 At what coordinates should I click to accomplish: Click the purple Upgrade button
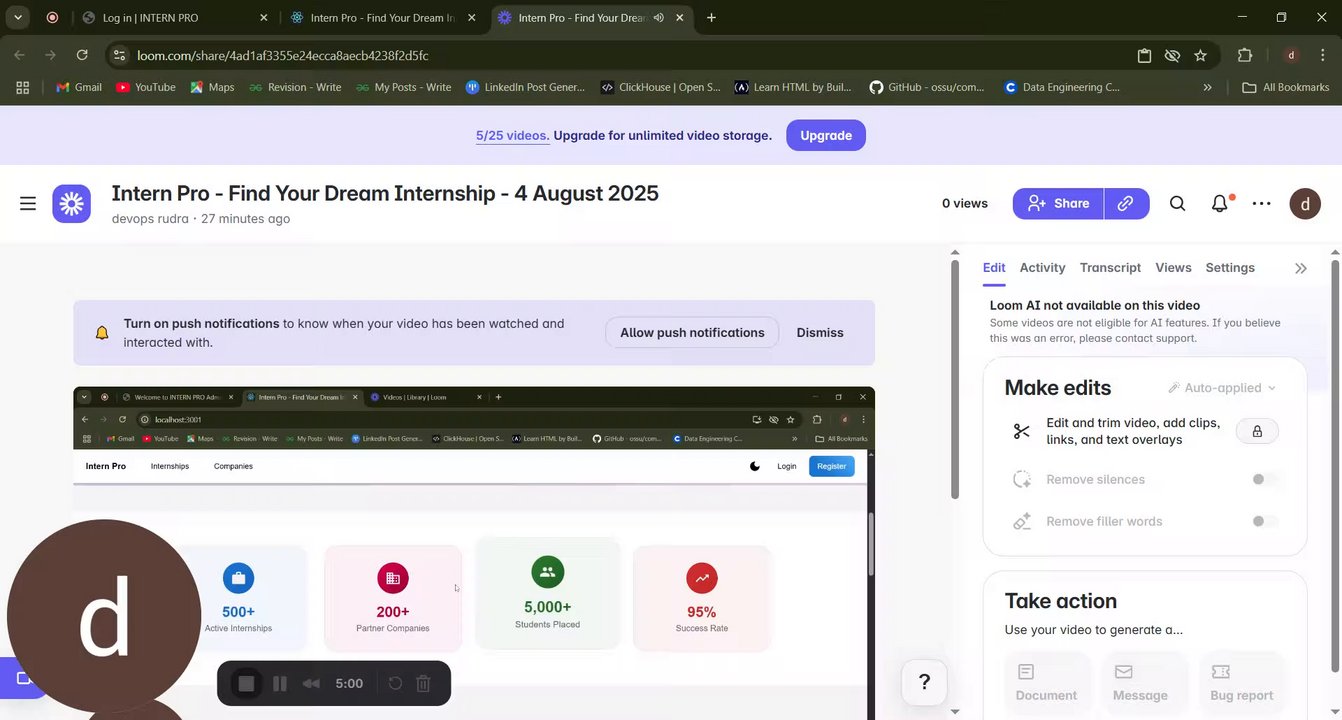click(x=826, y=136)
